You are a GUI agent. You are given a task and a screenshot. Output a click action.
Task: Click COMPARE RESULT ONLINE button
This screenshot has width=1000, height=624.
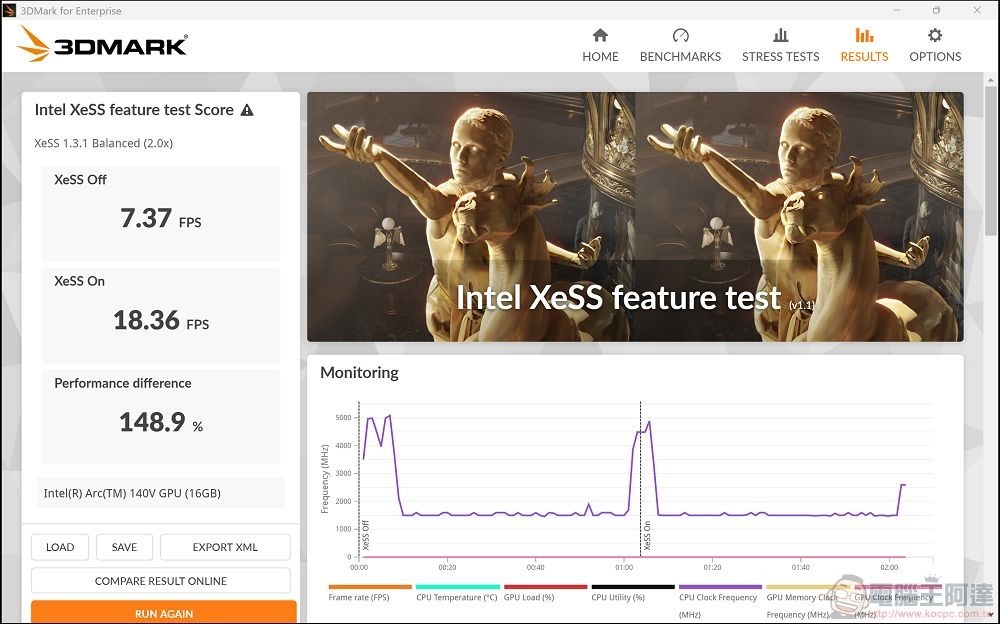[x=161, y=581]
